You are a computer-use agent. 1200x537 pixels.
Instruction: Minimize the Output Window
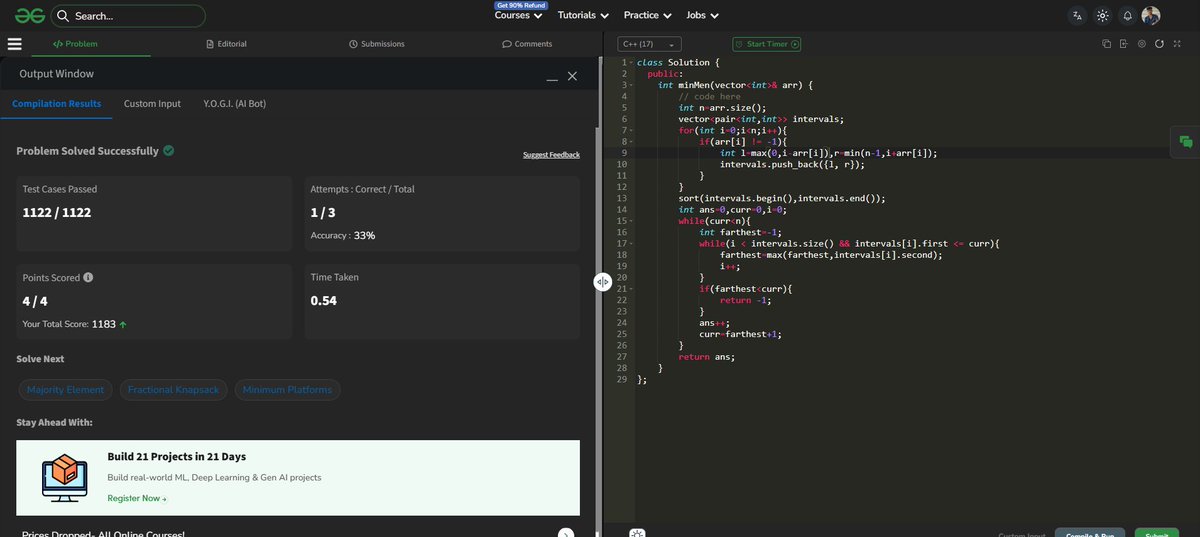pos(552,78)
